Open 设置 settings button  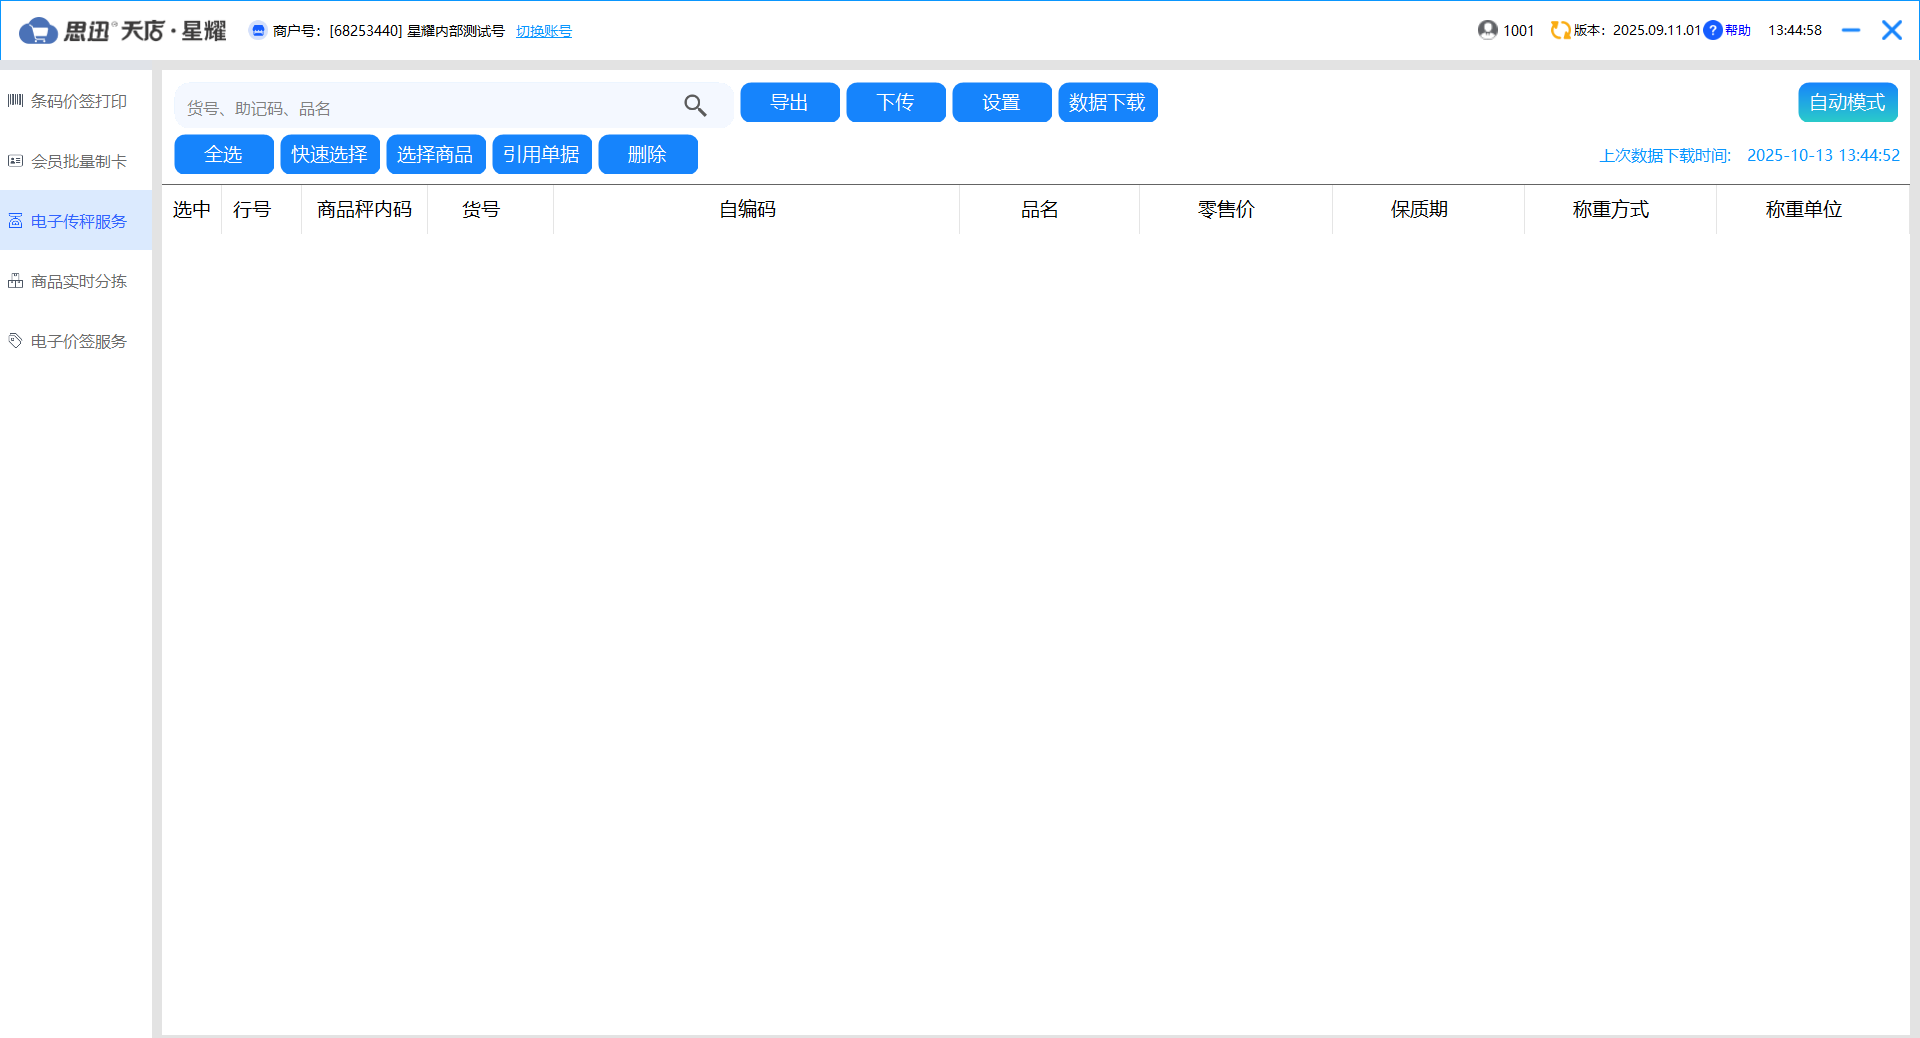pyautogui.click(x=1001, y=102)
